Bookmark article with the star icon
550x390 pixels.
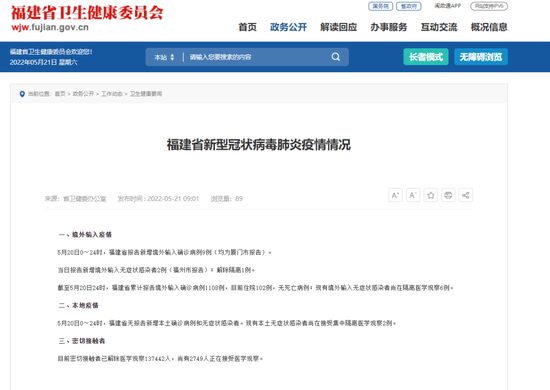430,195
